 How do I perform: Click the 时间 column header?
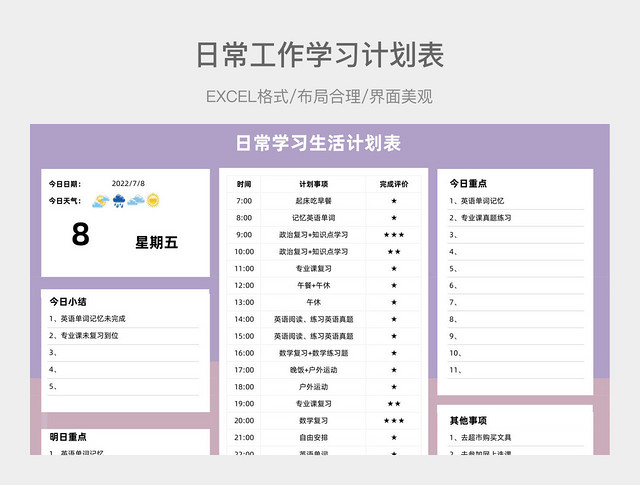point(244,184)
